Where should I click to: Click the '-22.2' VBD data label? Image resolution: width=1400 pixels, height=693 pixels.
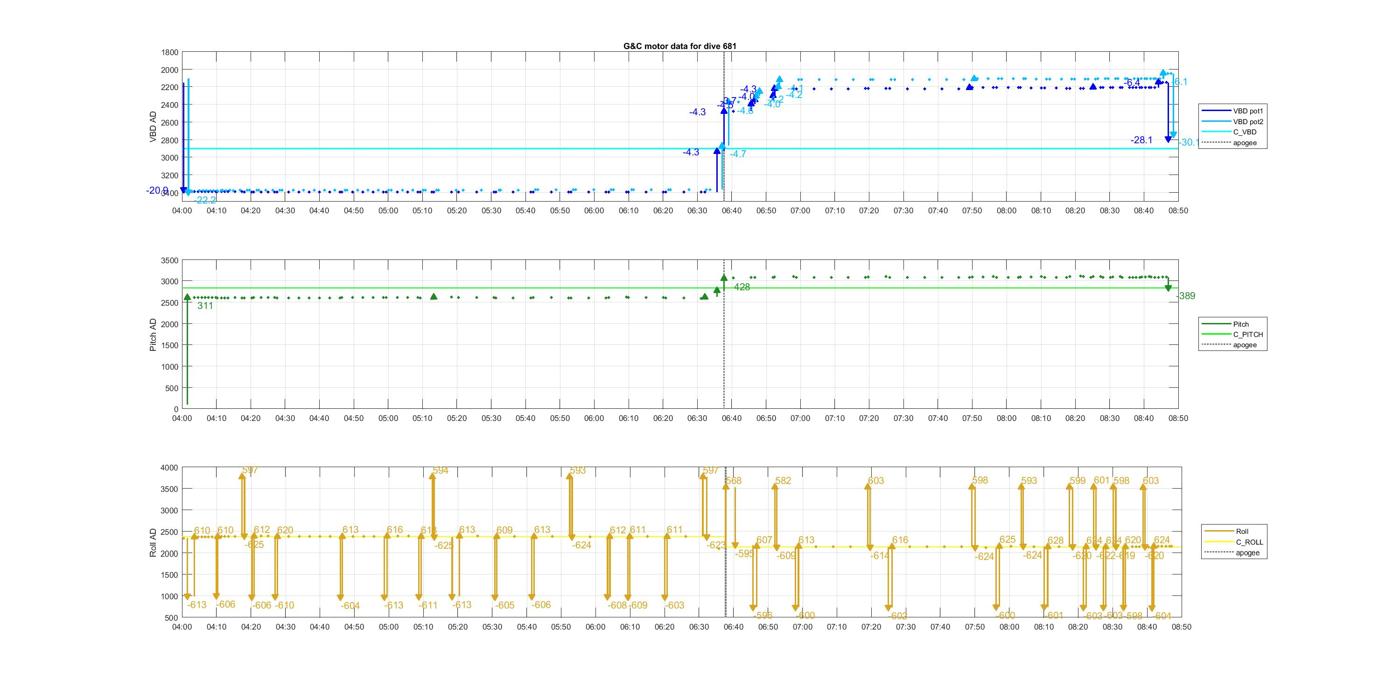pyautogui.click(x=205, y=201)
